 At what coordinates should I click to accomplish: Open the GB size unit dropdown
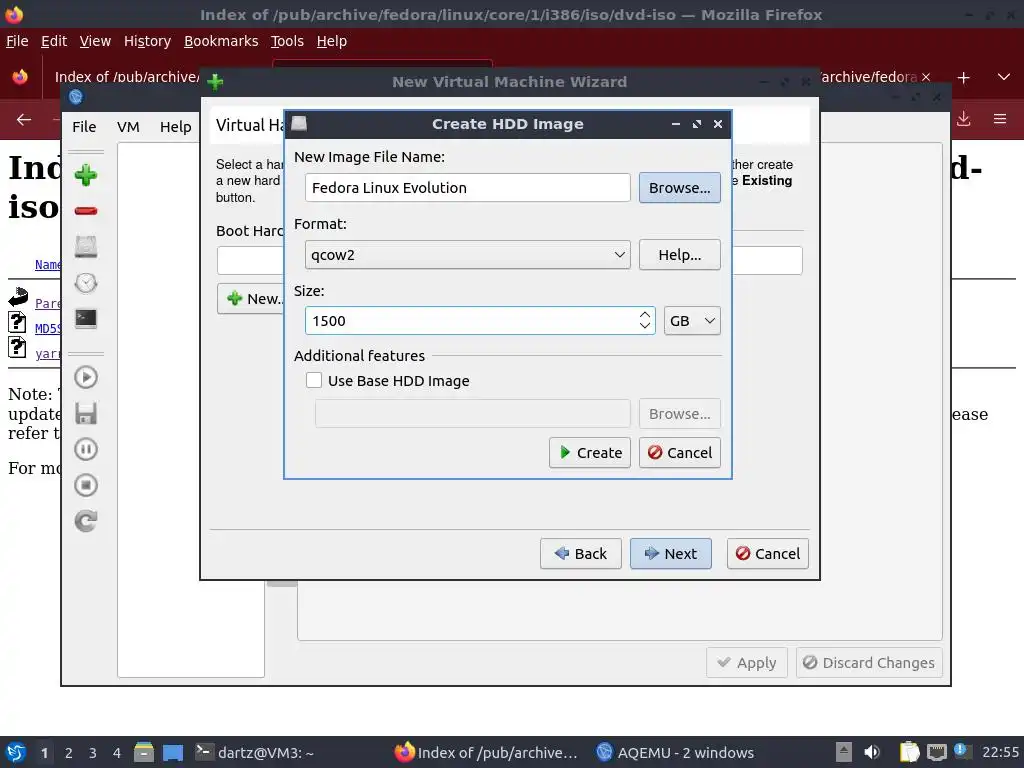tap(692, 321)
